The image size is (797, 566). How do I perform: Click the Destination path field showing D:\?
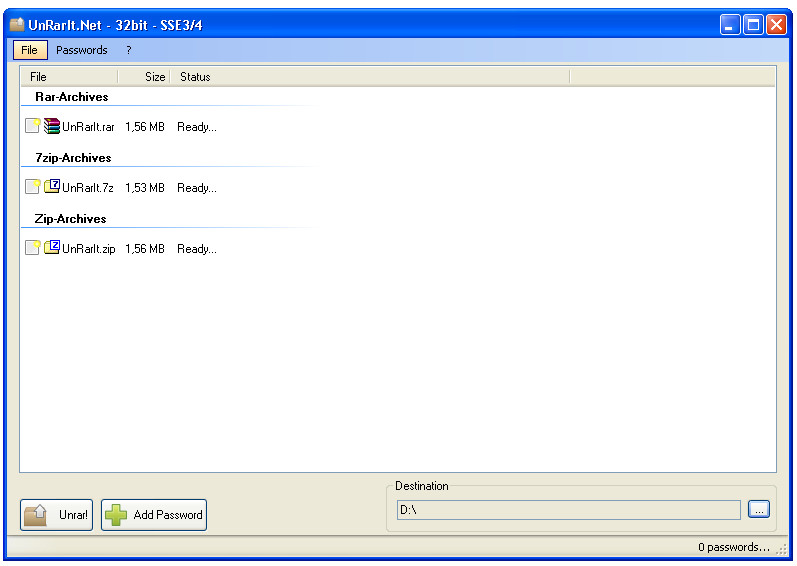click(568, 510)
